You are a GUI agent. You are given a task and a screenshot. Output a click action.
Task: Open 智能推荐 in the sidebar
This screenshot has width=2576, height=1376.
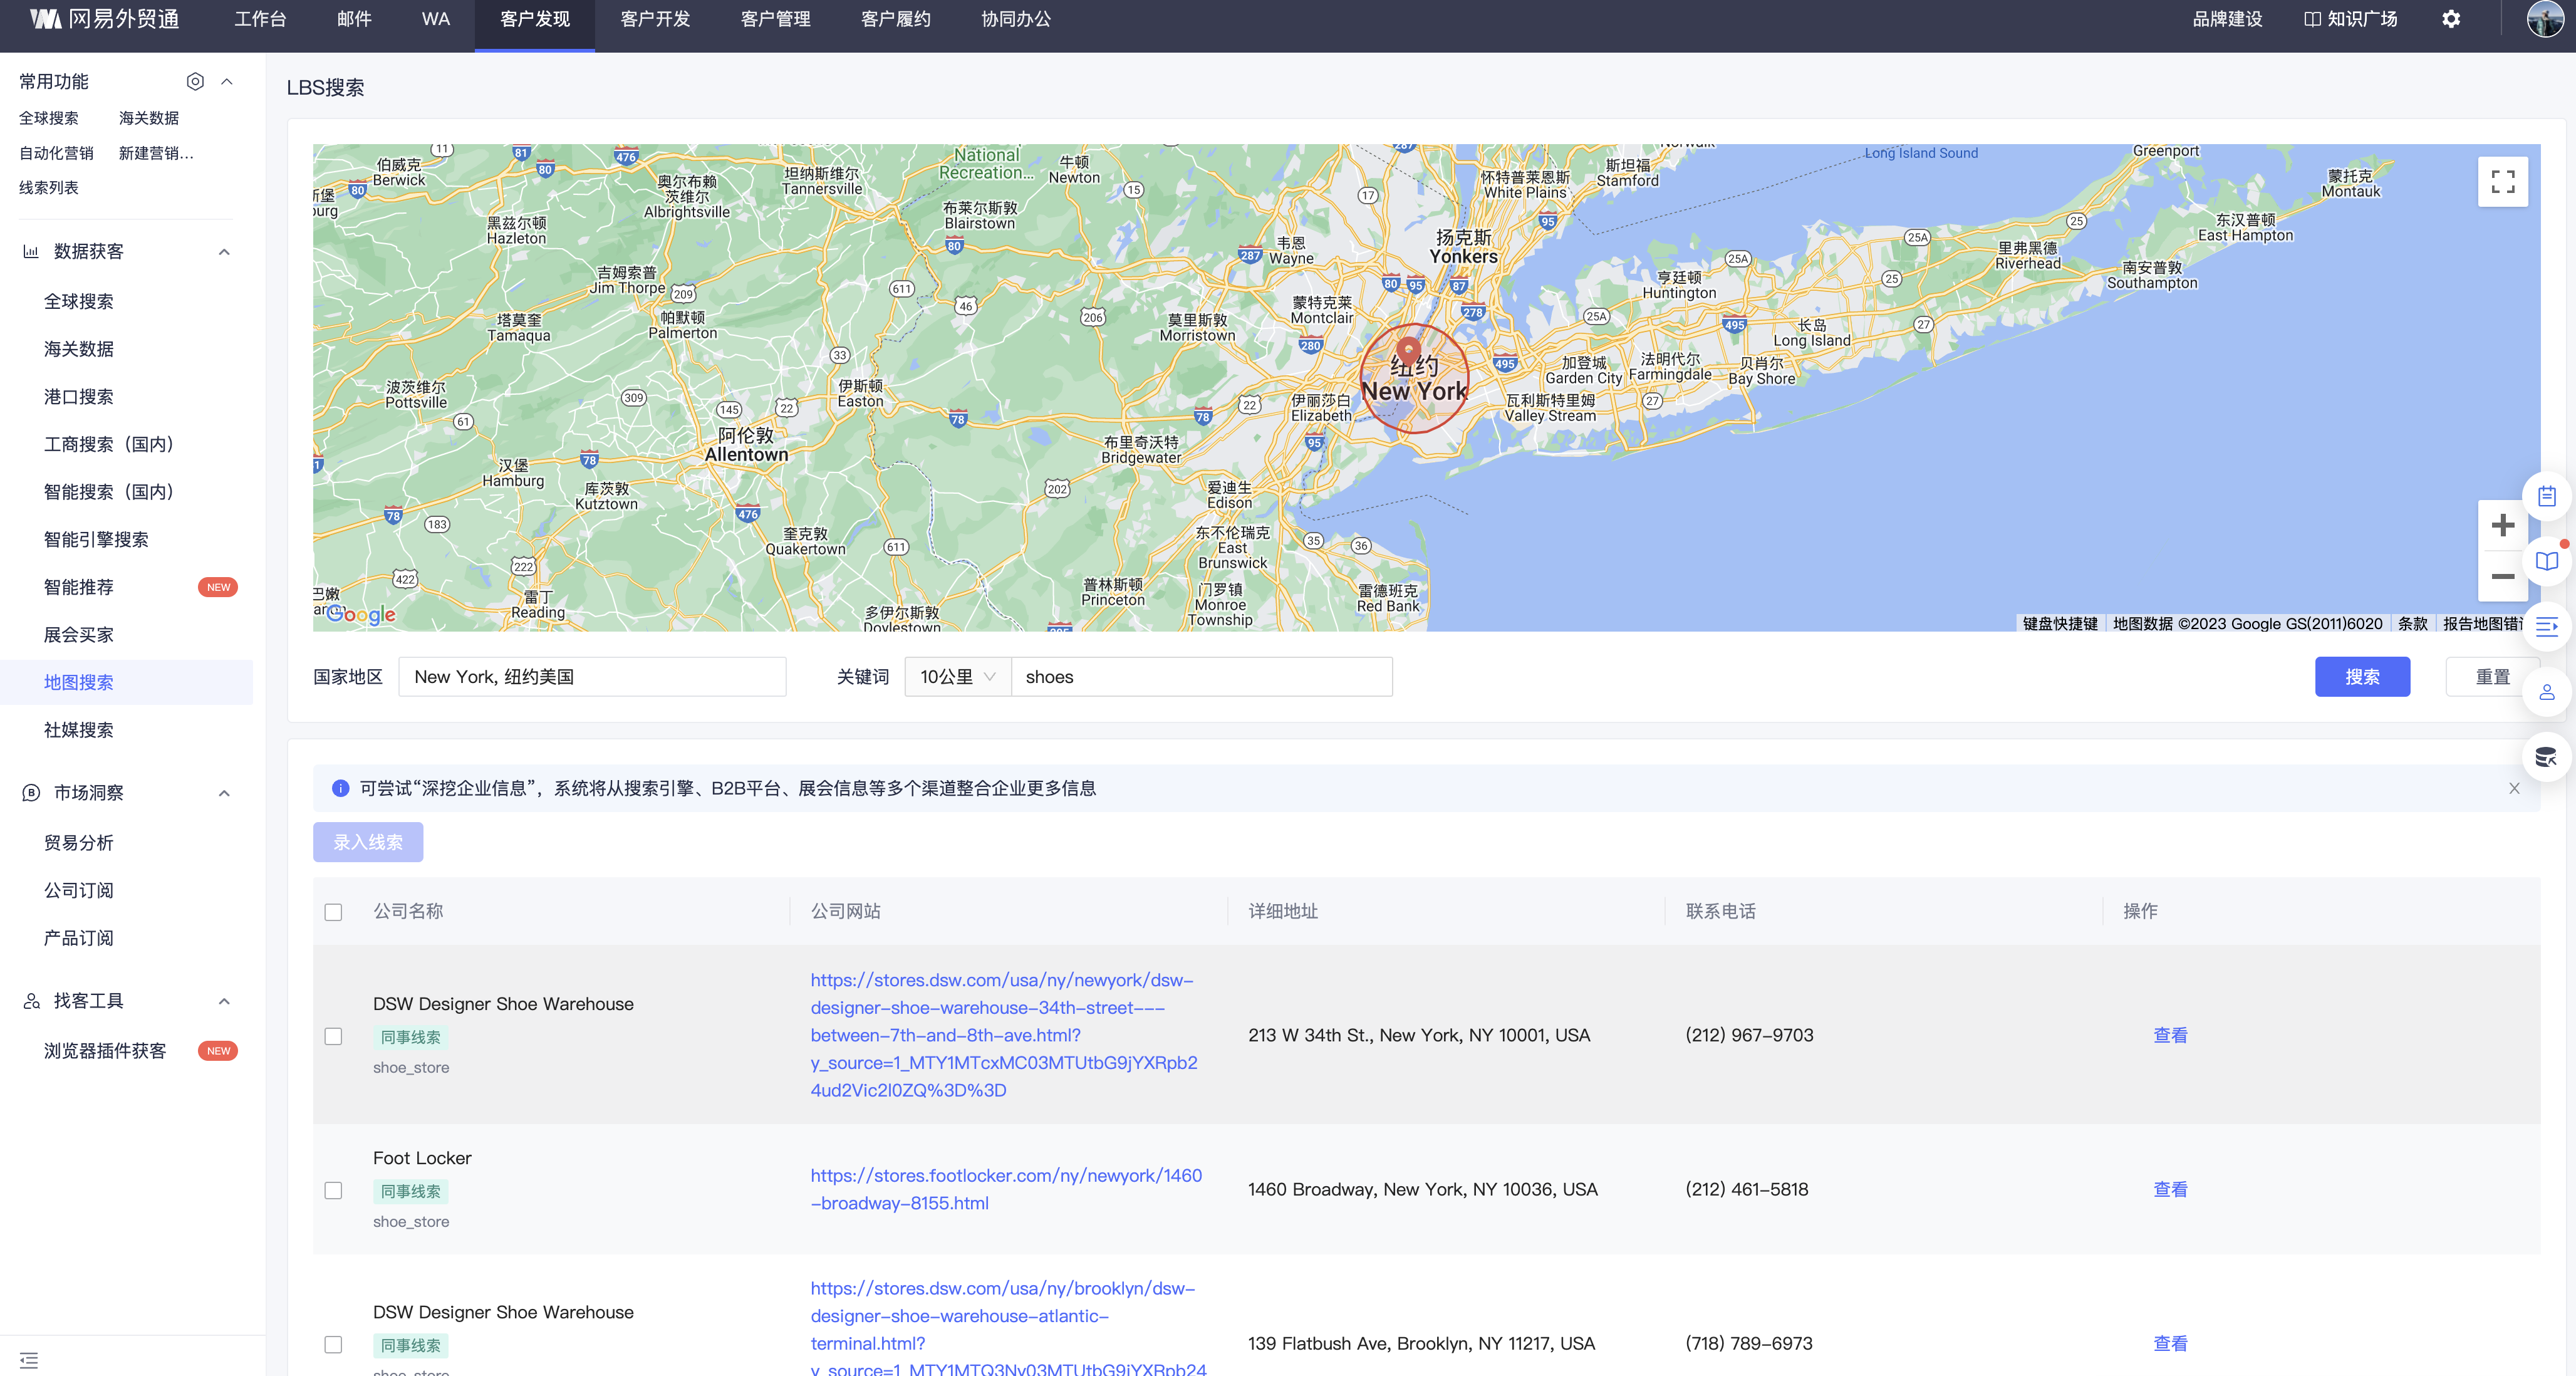tap(79, 587)
